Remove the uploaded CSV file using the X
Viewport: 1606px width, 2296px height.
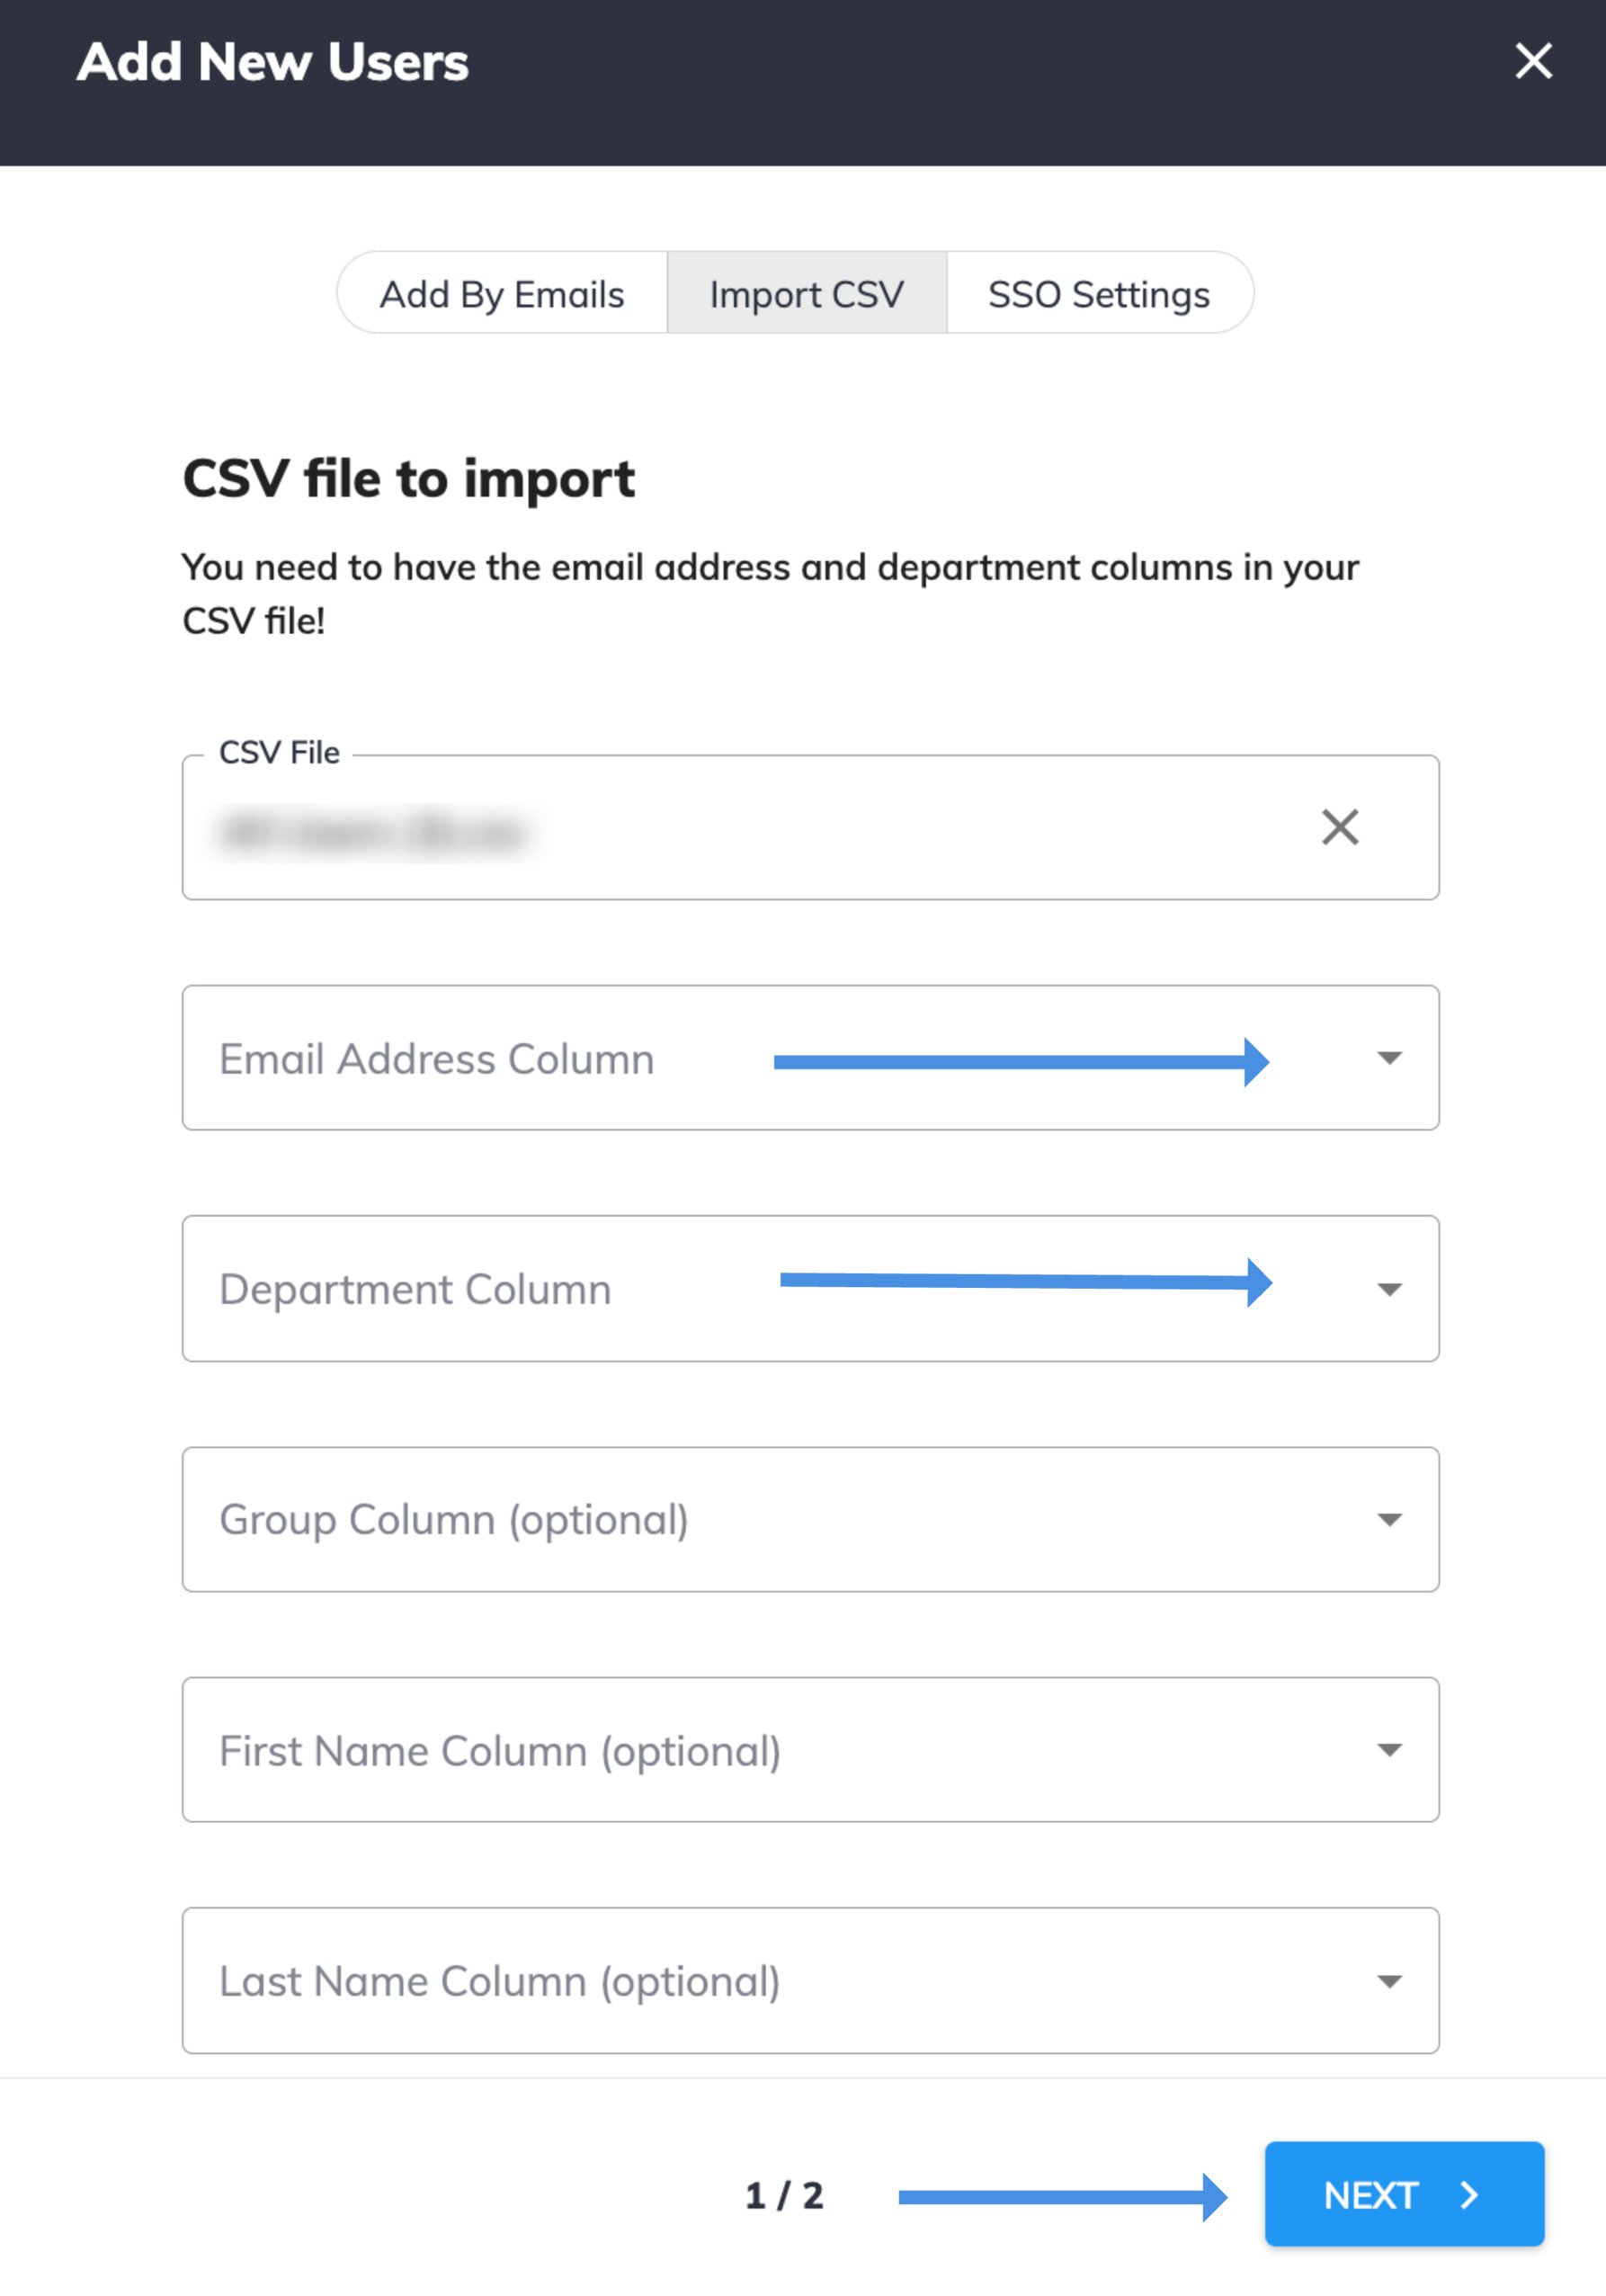[x=1340, y=828]
